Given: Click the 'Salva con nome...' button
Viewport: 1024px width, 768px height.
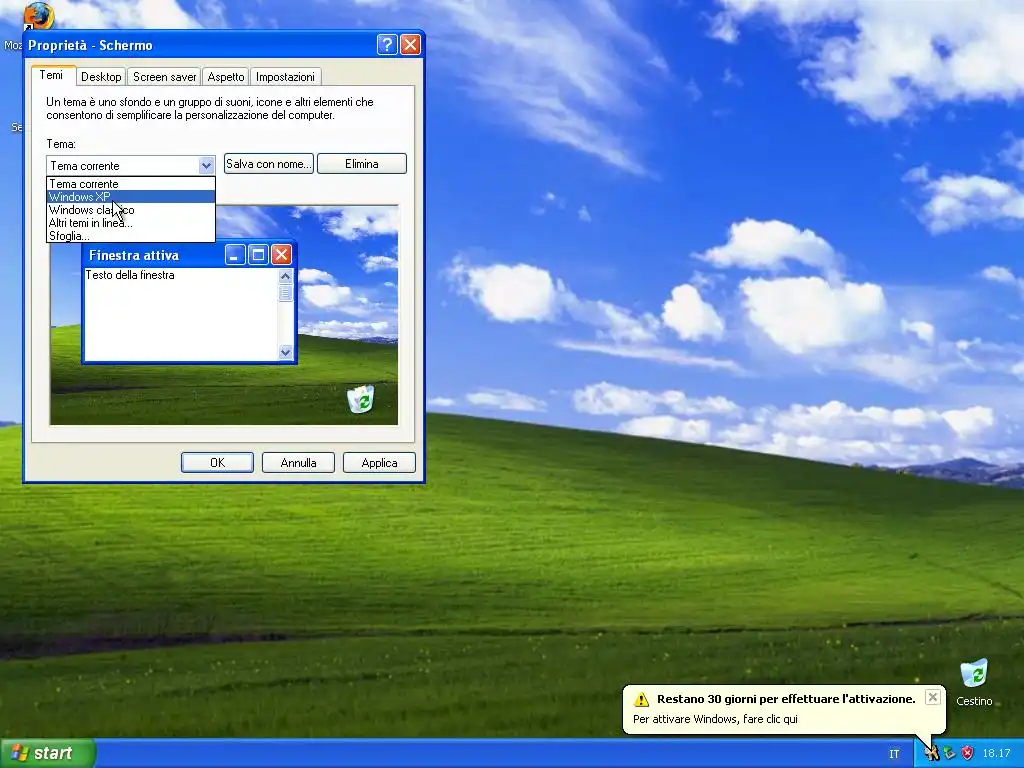Looking at the screenshot, I should [268, 164].
